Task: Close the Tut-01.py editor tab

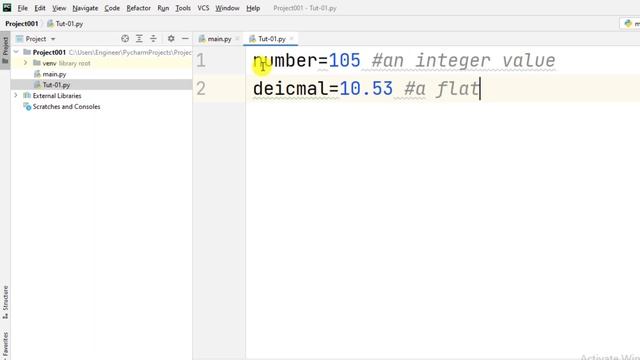Action: (x=291, y=39)
